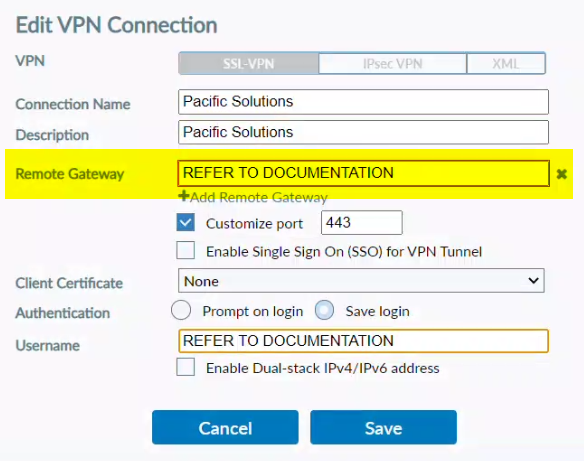This screenshot has width=584, height=461.
Task: Enable Single Sign On for VPN Tunnel
Action: click(185, 250)
